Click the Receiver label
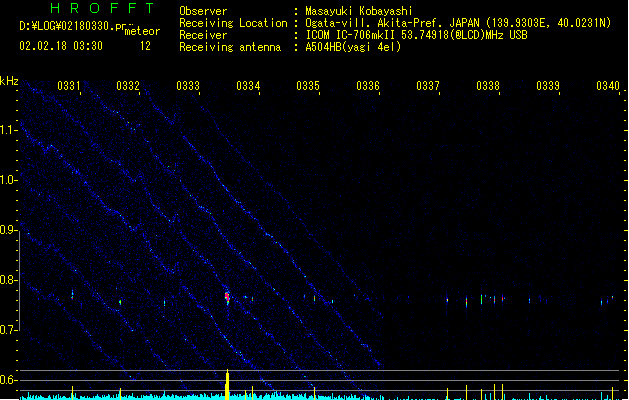The image size is (629, 400). tap(203, 35)
